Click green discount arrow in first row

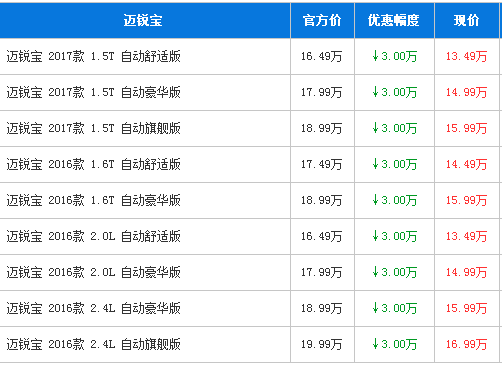click(x=375, y=56)
